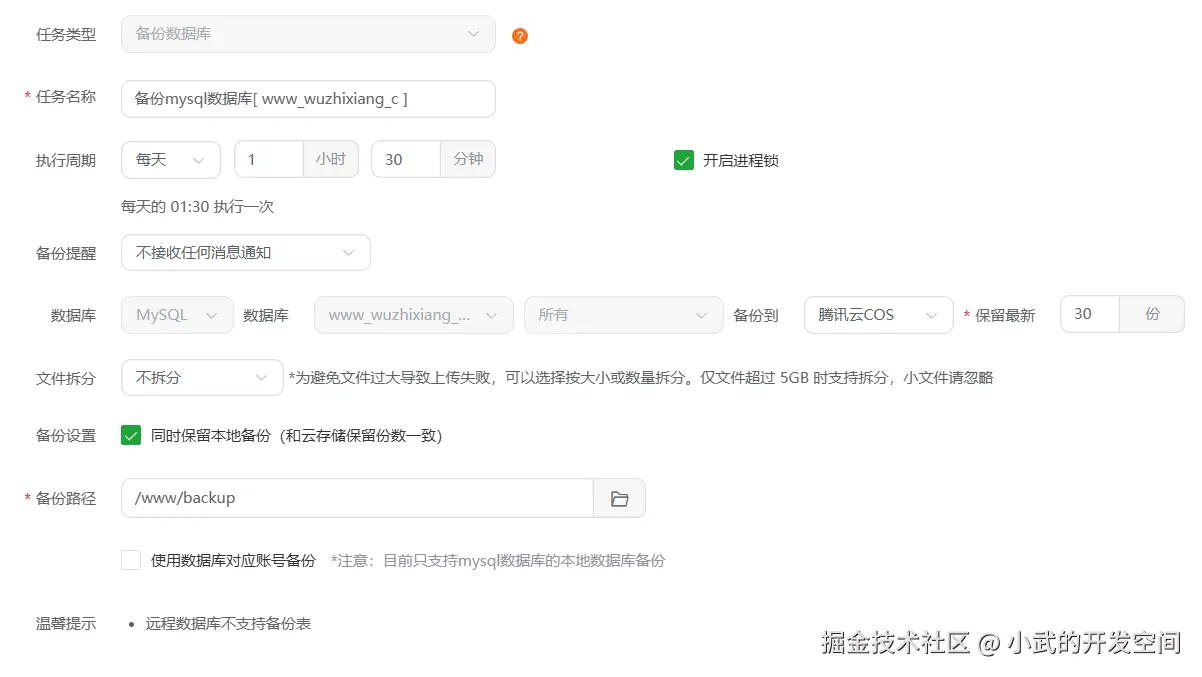Open the MySQL database type dropdown

click(176, 314)
